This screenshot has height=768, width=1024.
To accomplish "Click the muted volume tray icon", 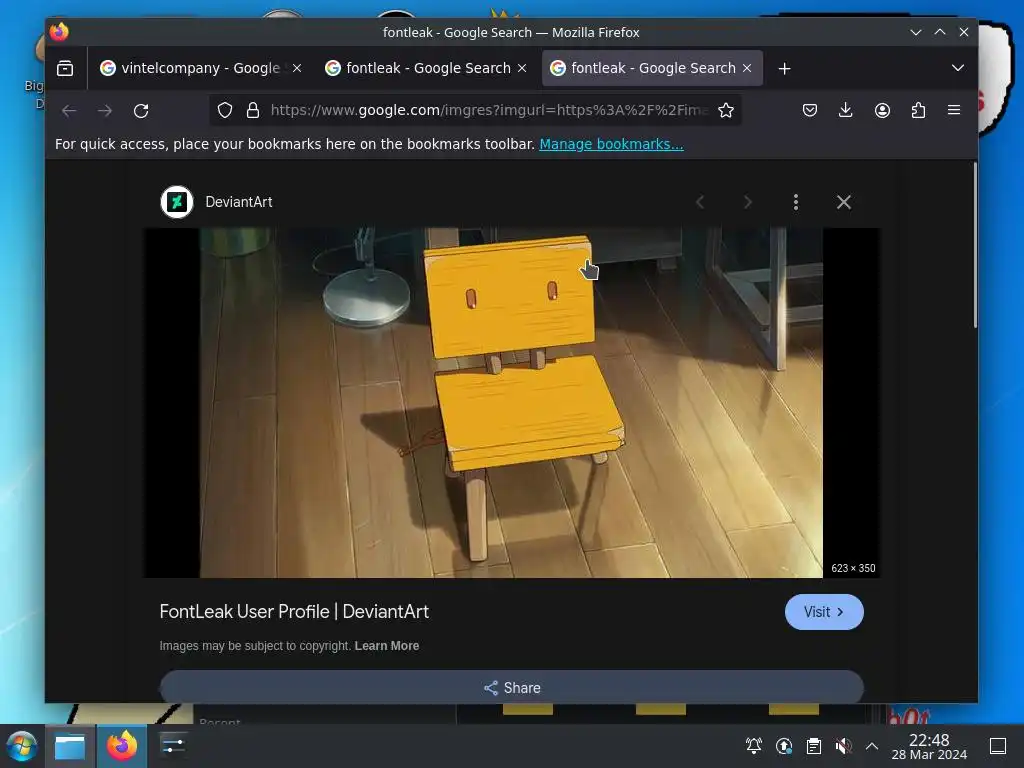I will 843,746.
